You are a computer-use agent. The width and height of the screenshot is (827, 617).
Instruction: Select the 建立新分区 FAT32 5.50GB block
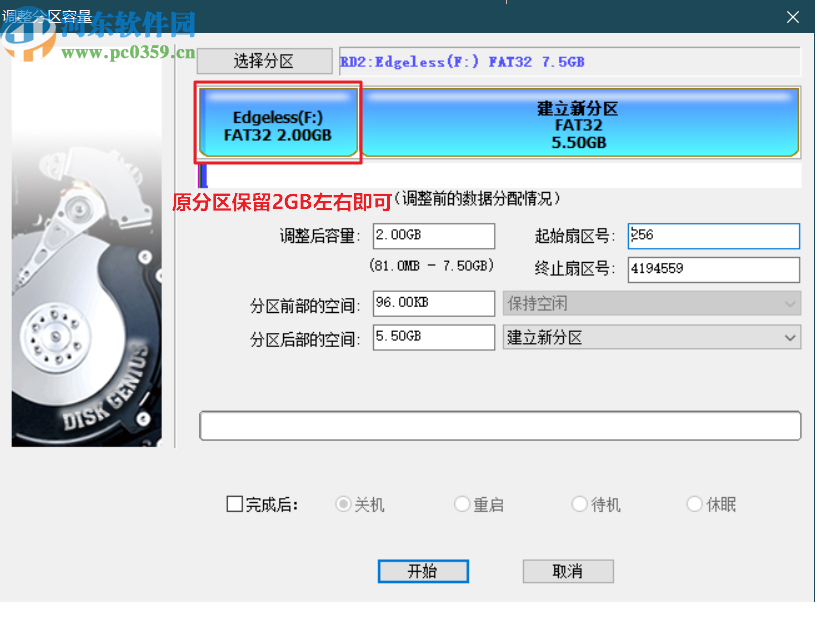coord(579,122)
